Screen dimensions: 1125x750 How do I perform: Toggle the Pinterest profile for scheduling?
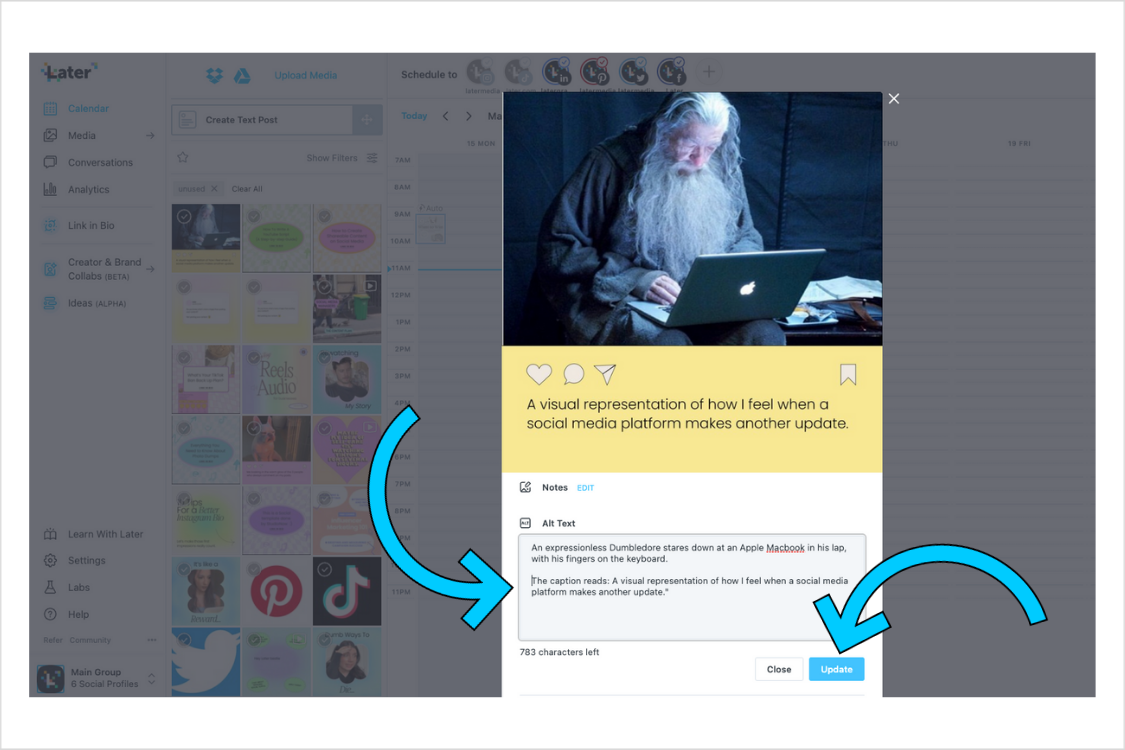point(595,71)
